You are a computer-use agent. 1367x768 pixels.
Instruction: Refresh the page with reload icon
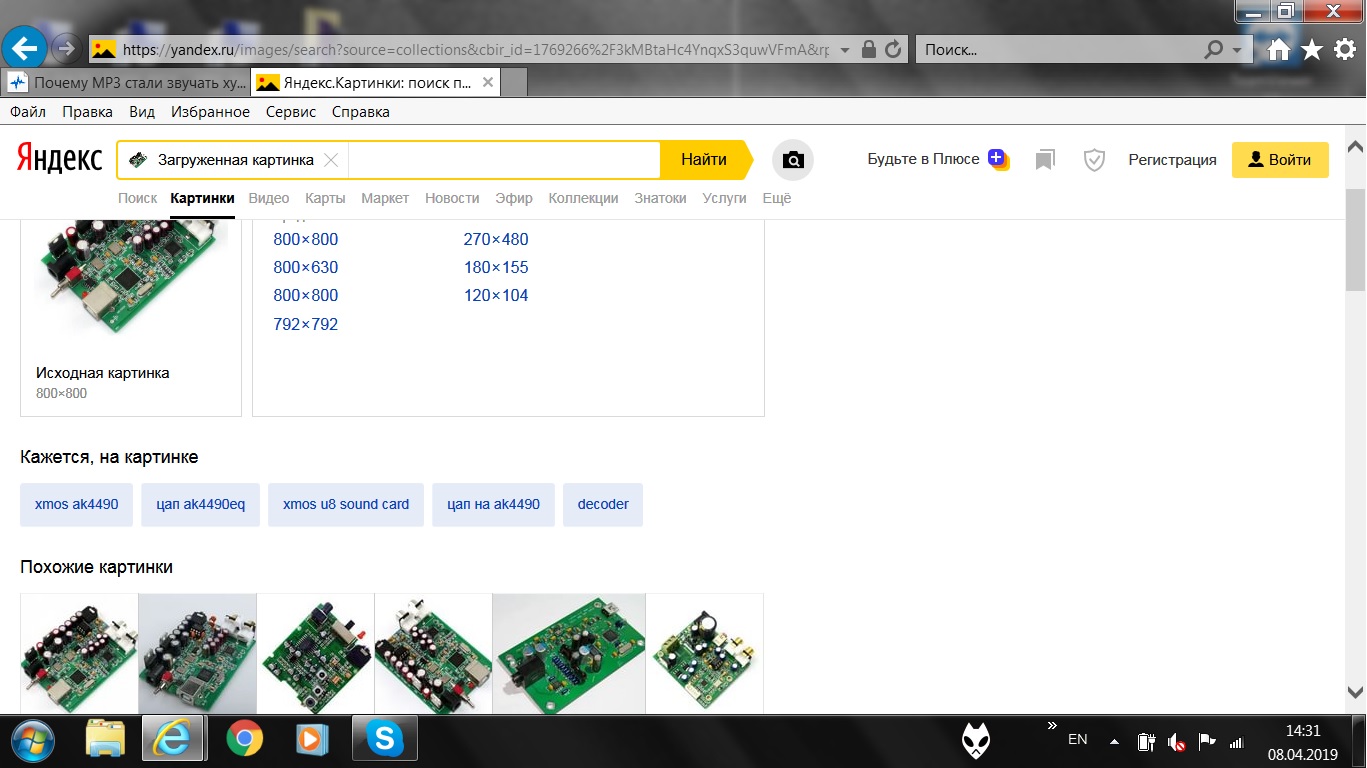(894, 49)
